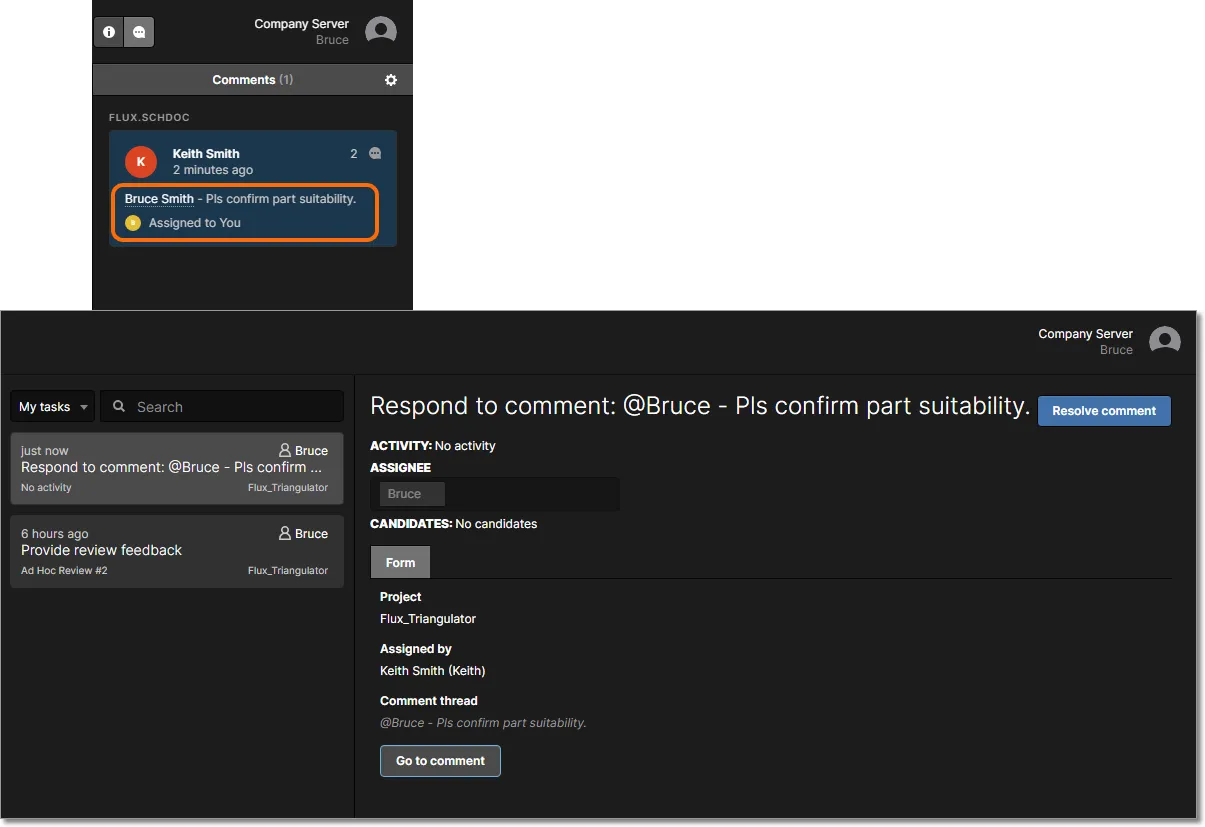The width and height of the screenshot is (1205, 827).
Task: Click the Bruce assignee field
Action: coord(495,494)
